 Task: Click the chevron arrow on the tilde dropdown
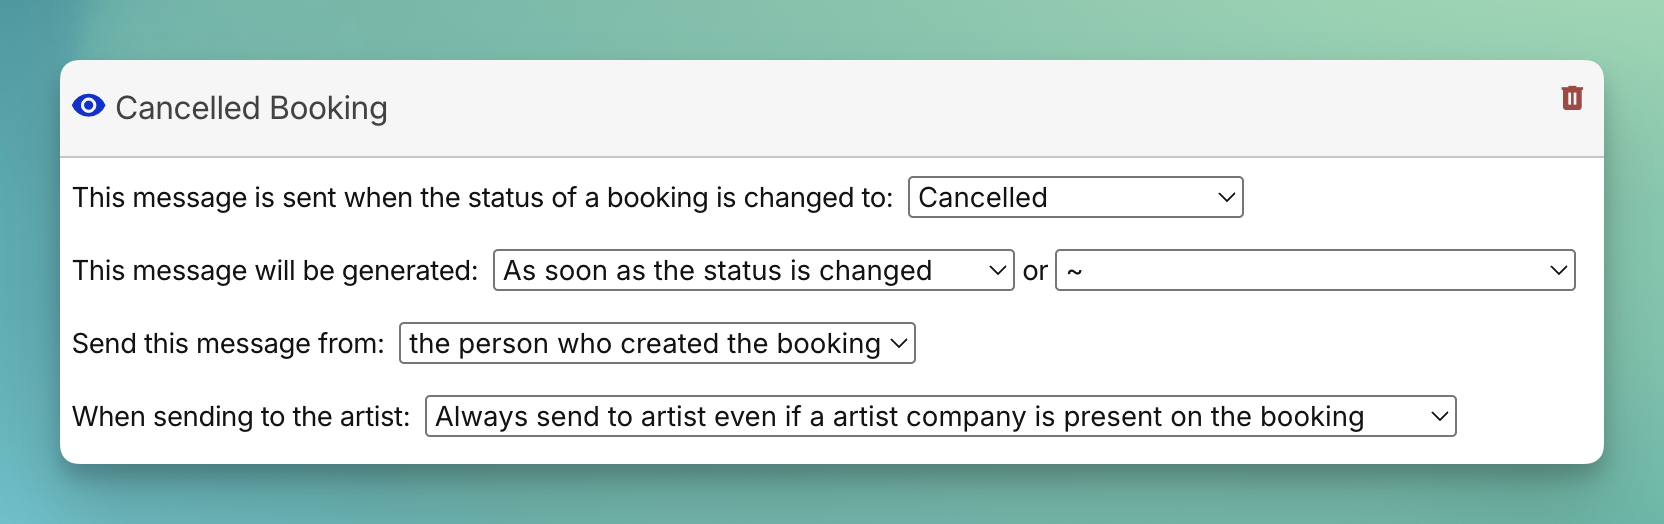tap(1558, 271)
